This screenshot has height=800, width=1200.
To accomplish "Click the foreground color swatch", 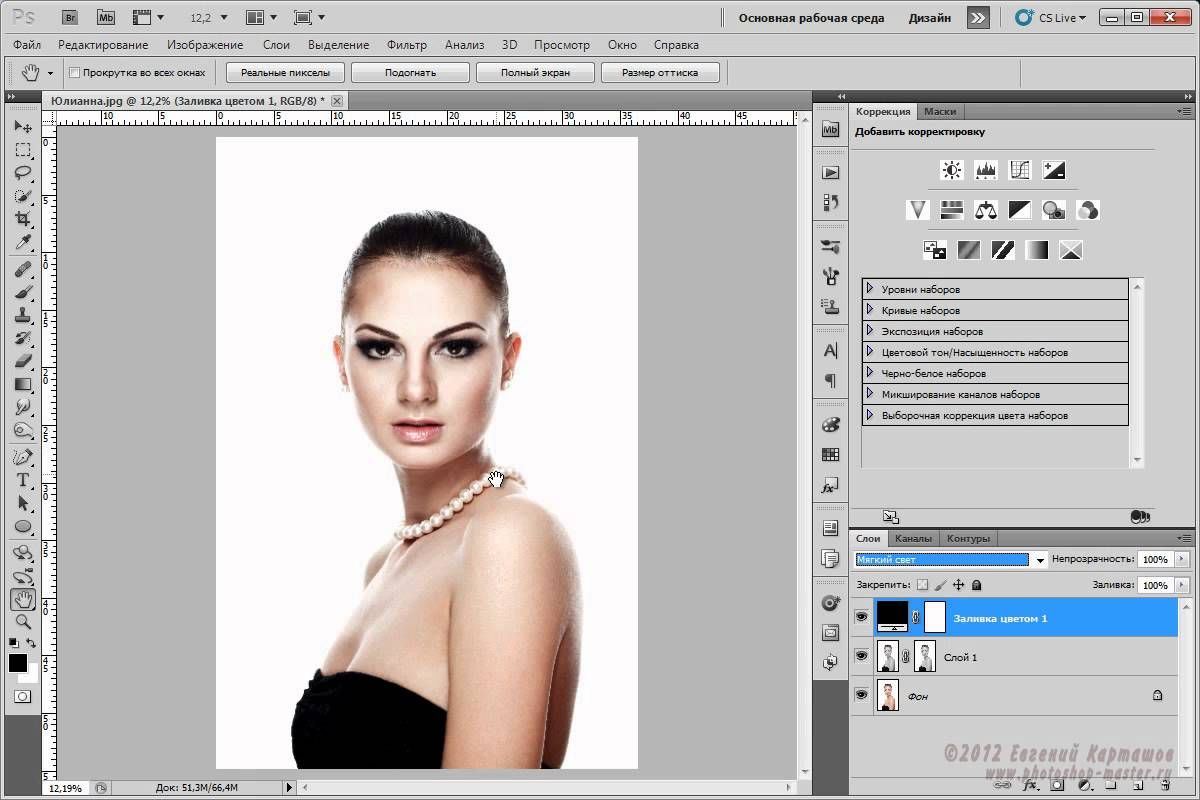I will [17, 663].
